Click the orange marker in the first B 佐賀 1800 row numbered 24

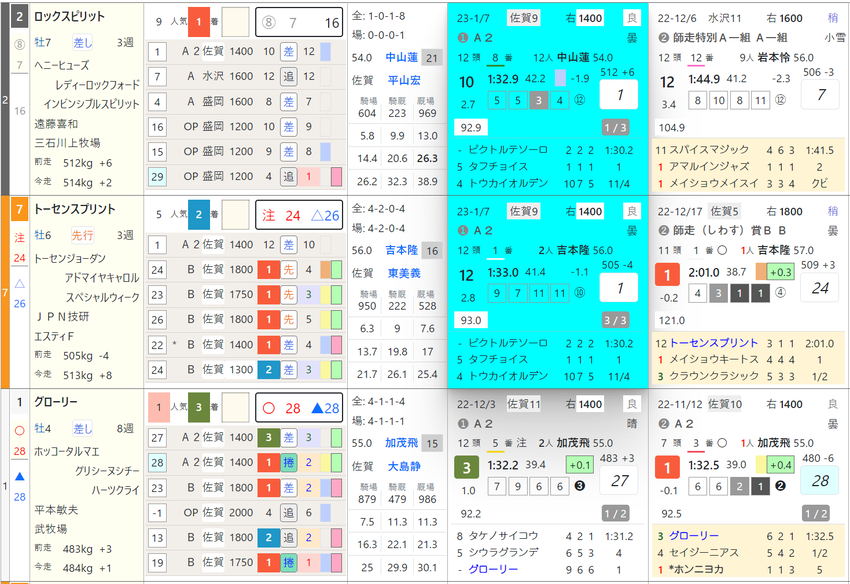(x=325, y=269)
